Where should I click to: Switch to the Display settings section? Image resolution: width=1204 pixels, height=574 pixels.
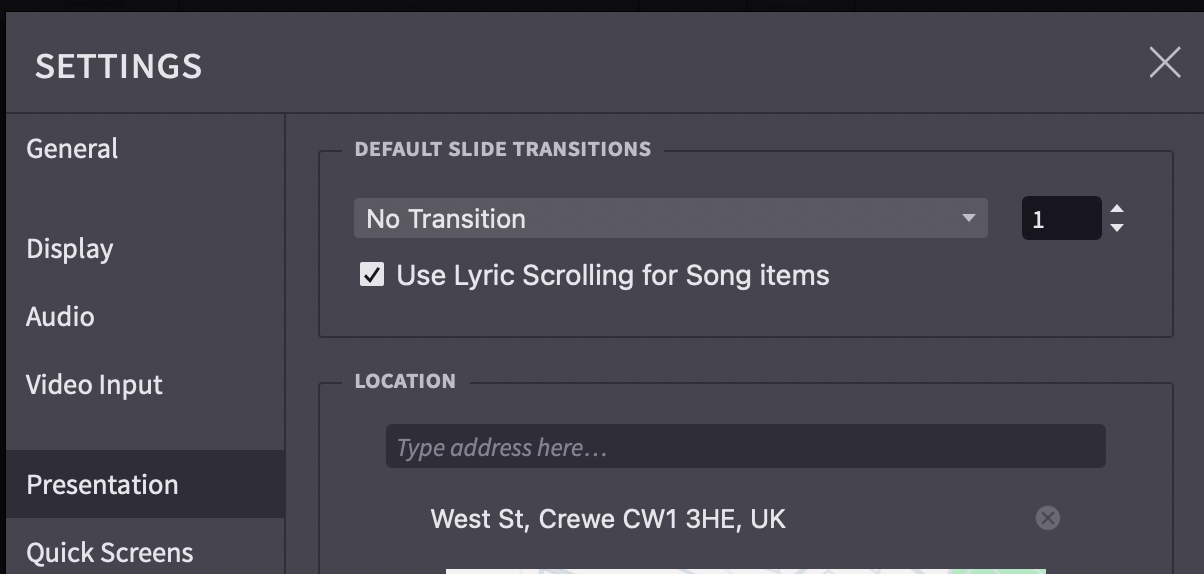pos(70,249)
